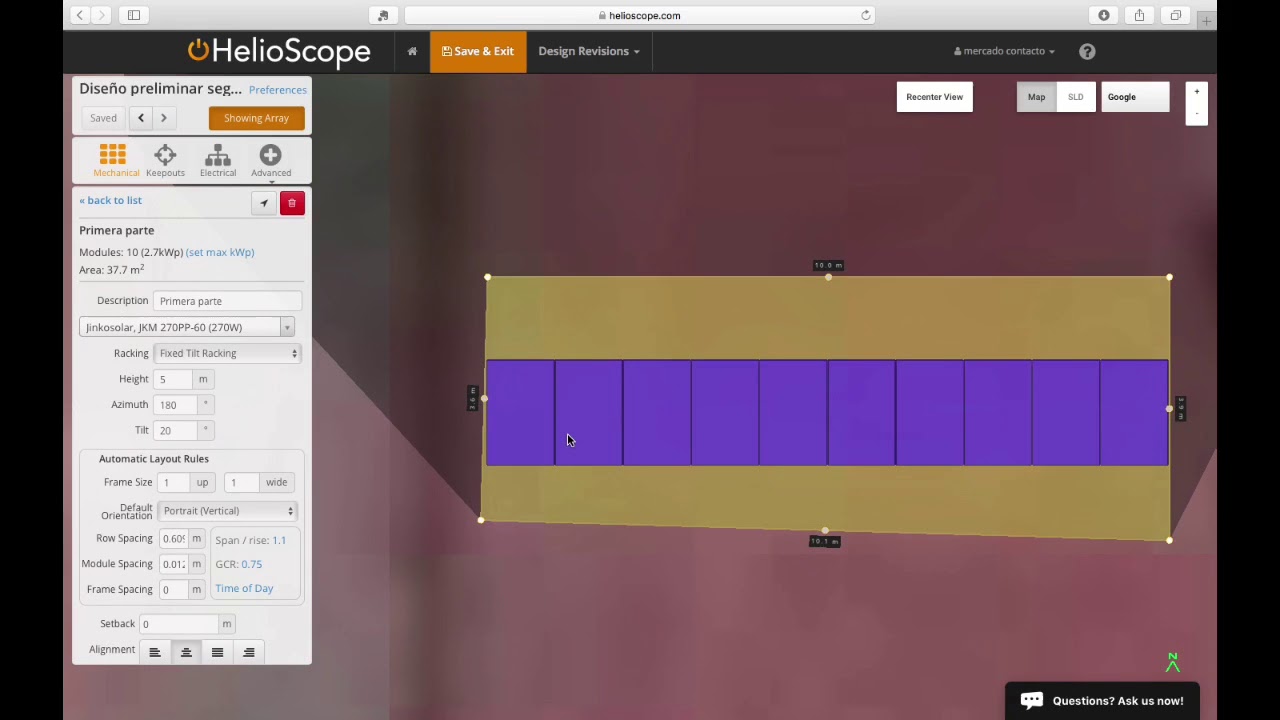
Task: Click Save & Exit button
Action: (x=478, y=51)
